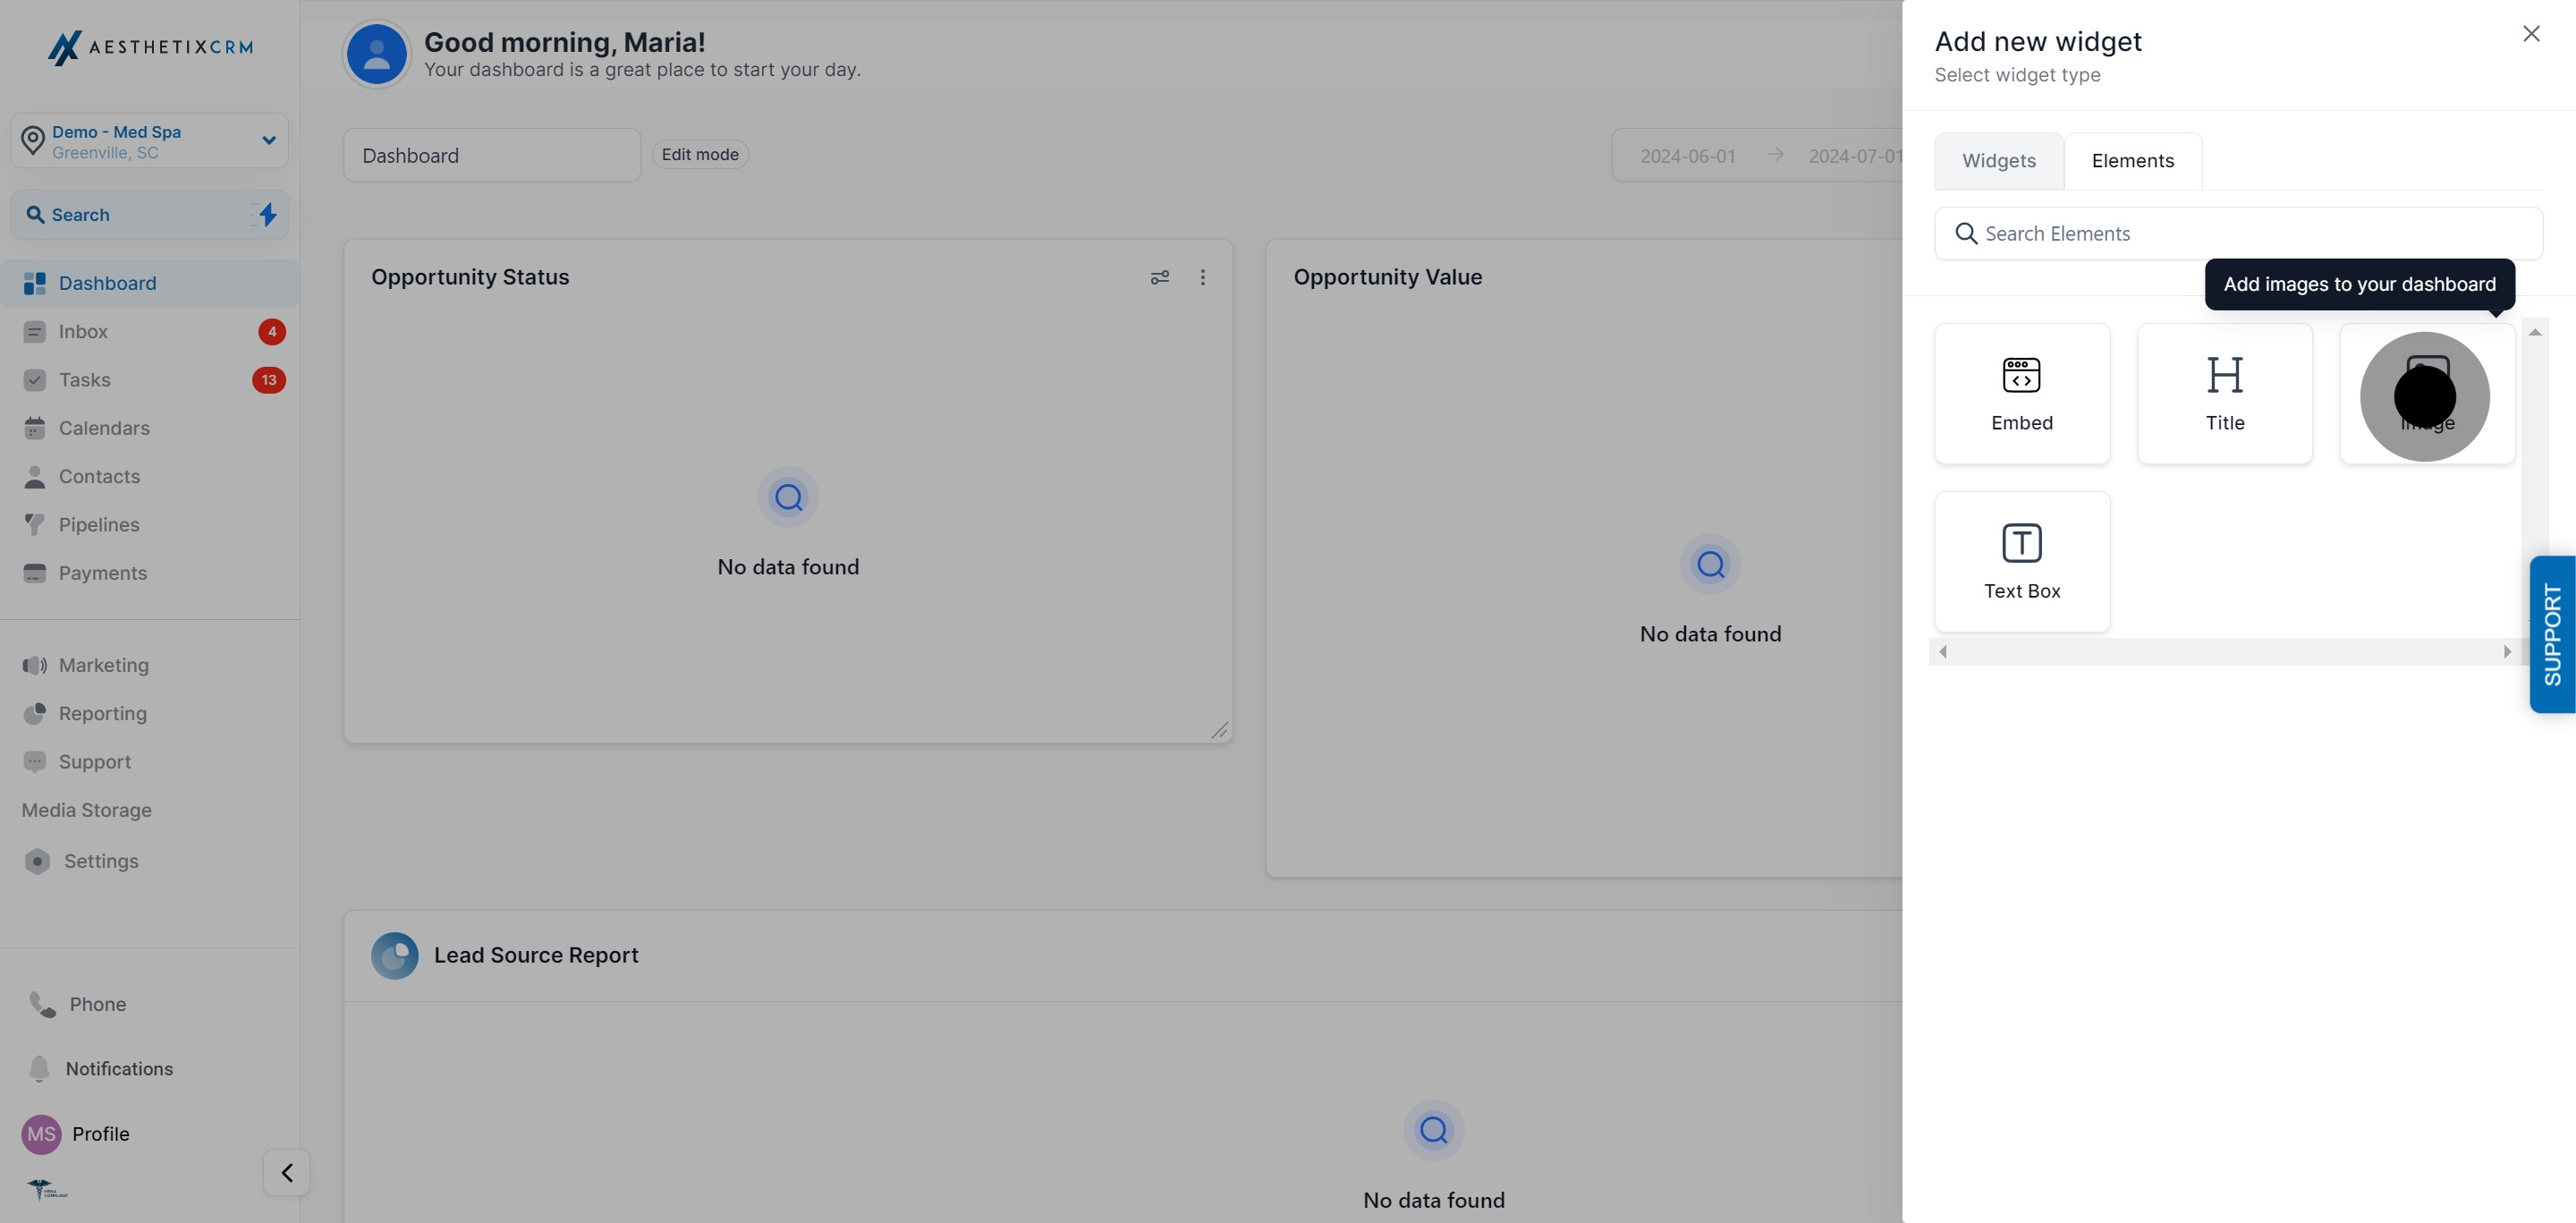Open Calendars from the sidebar

150,428
